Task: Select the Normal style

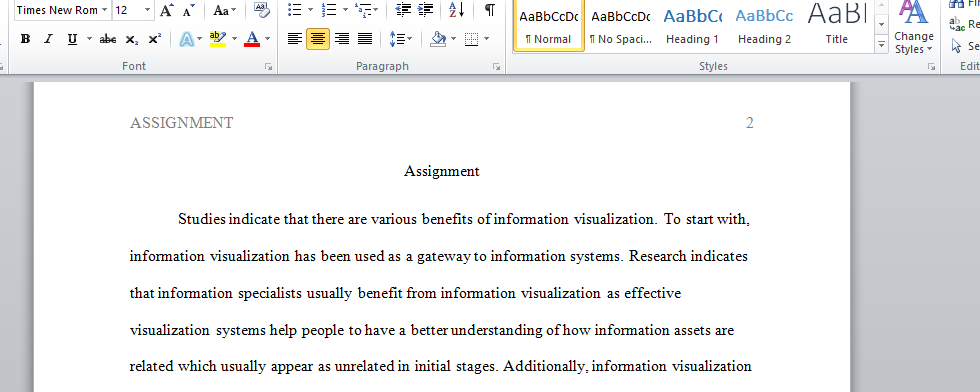Action: pos(549,25)
